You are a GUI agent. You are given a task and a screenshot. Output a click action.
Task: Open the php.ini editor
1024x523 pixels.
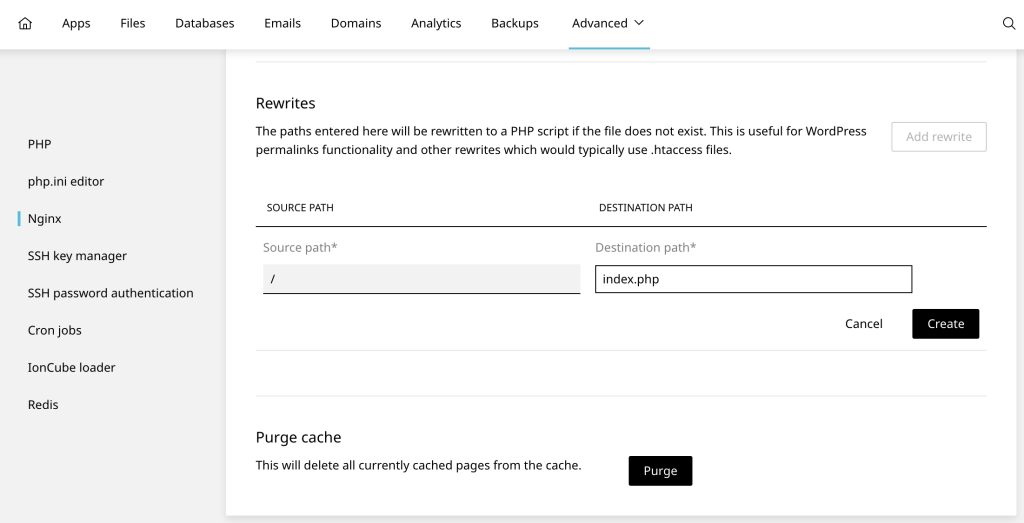(66, 182)
